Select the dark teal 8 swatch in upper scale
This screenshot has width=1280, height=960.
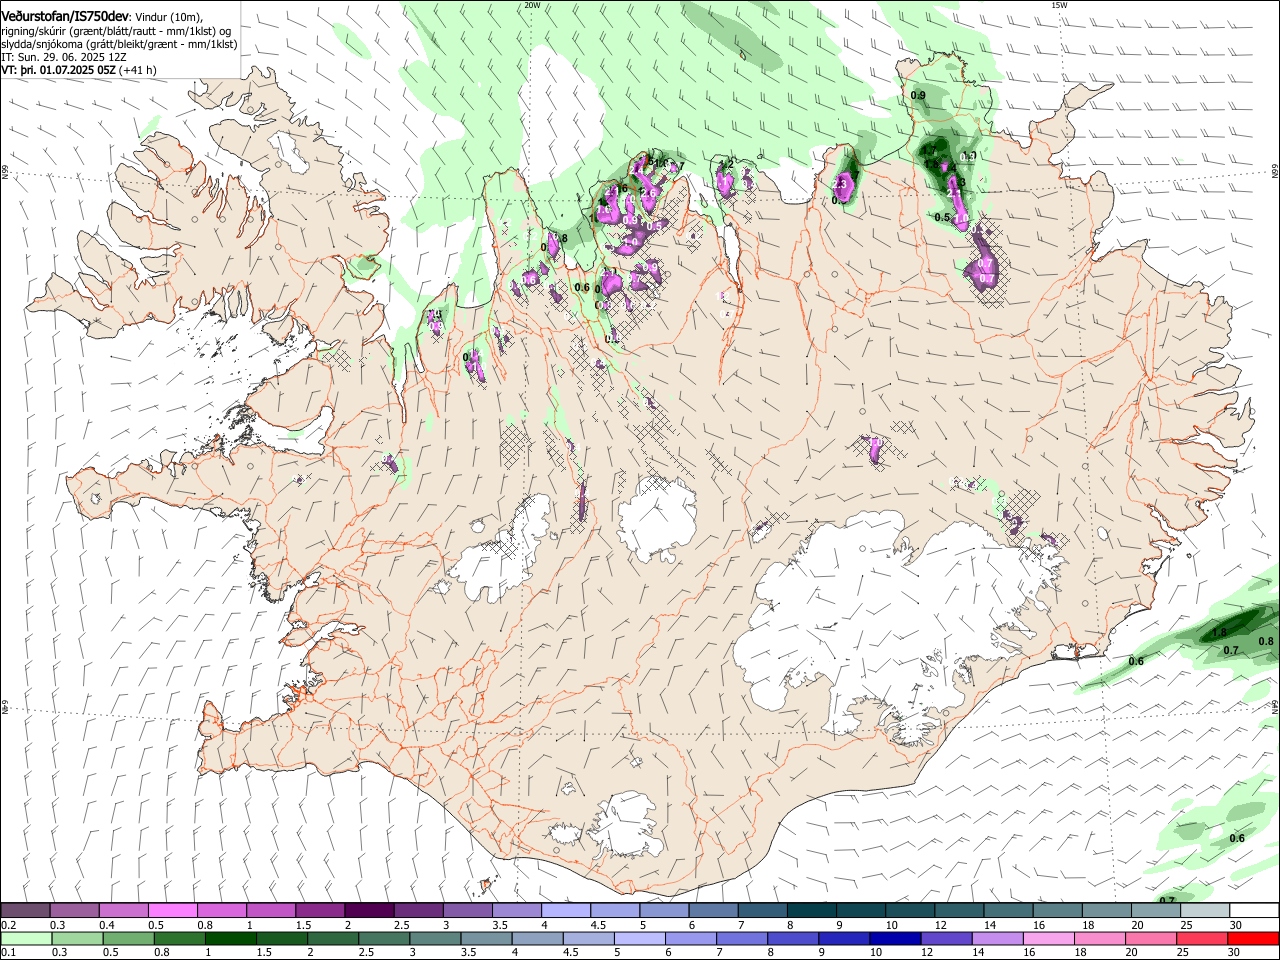click(812, 910)
